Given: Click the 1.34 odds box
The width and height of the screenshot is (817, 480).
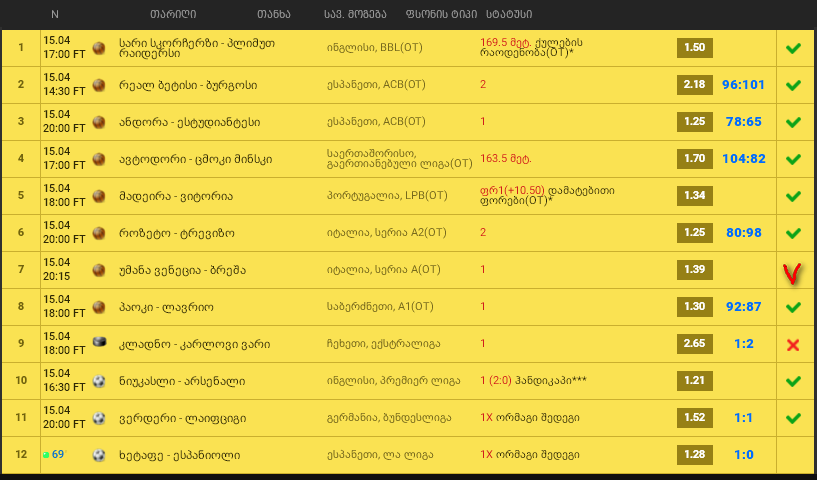Looking at the screenshot, I should click(x=695, y=195).
